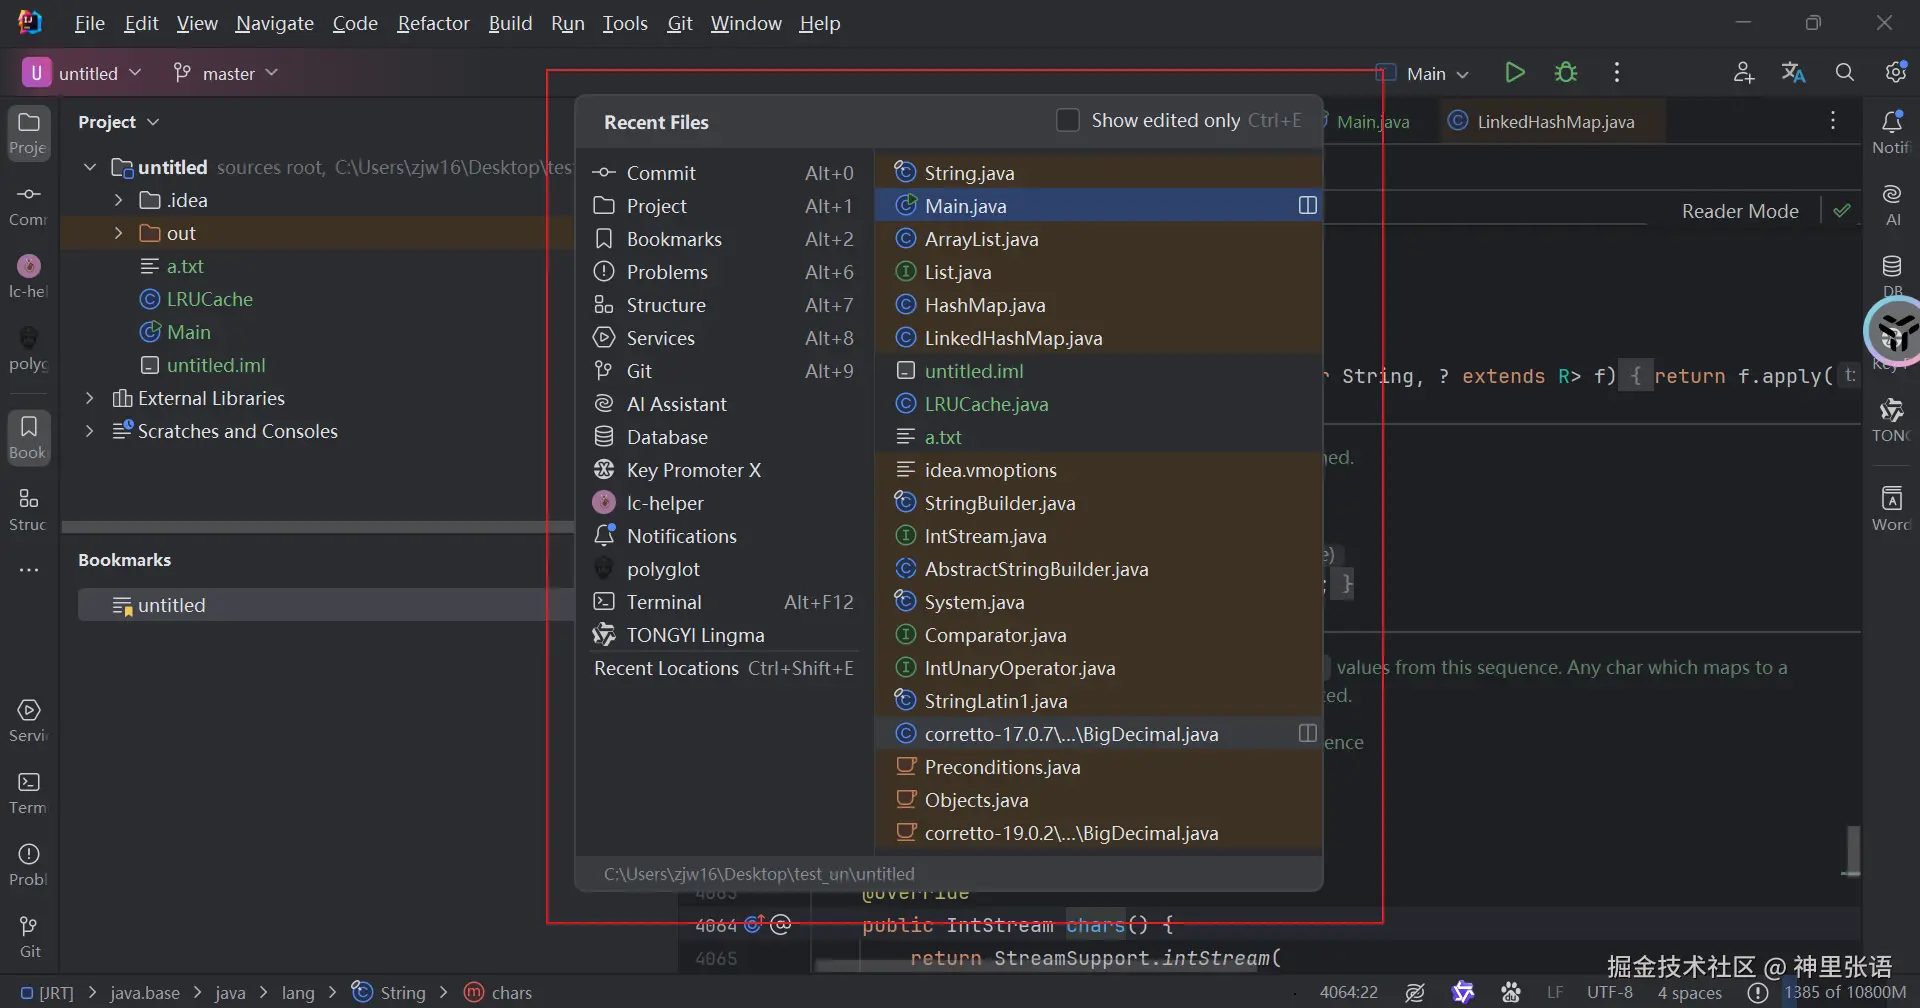Click the TONGYI Lingma status bar icon
Image resolution: width=1920 pixels, height=1008 pixels.
(1463, 992)
